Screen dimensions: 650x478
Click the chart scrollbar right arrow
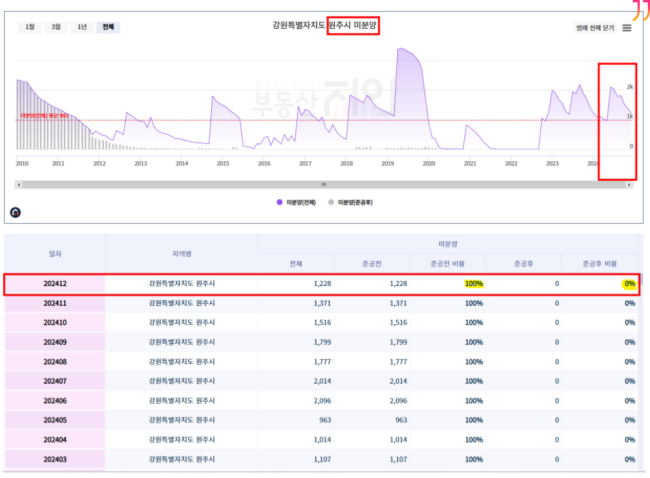pos(629,184)
